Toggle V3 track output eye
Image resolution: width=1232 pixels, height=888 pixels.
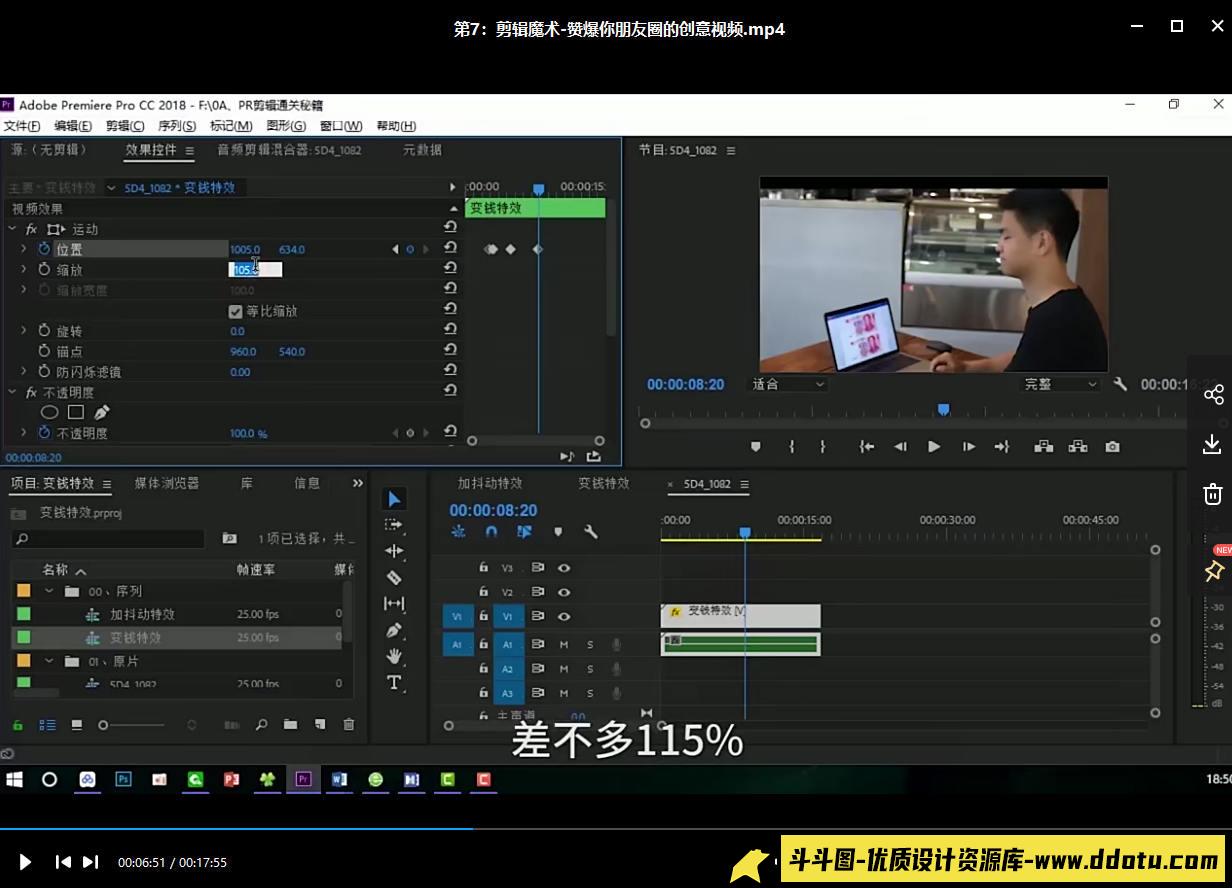tap(564, 567)
